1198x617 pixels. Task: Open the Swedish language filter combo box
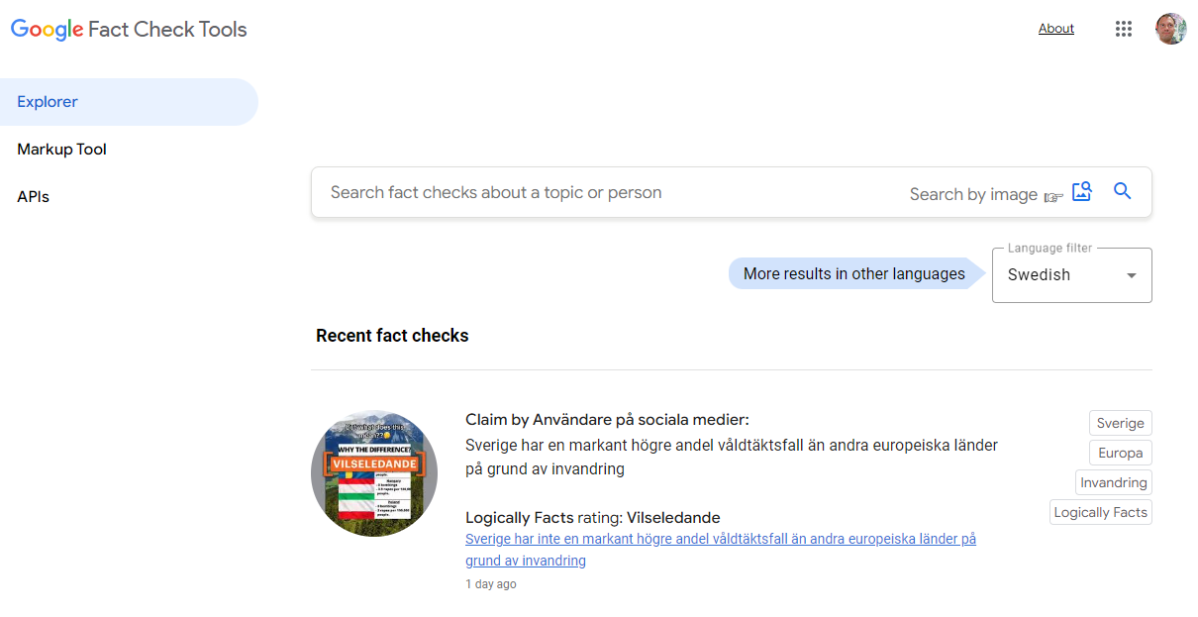tap(1060, 275)
